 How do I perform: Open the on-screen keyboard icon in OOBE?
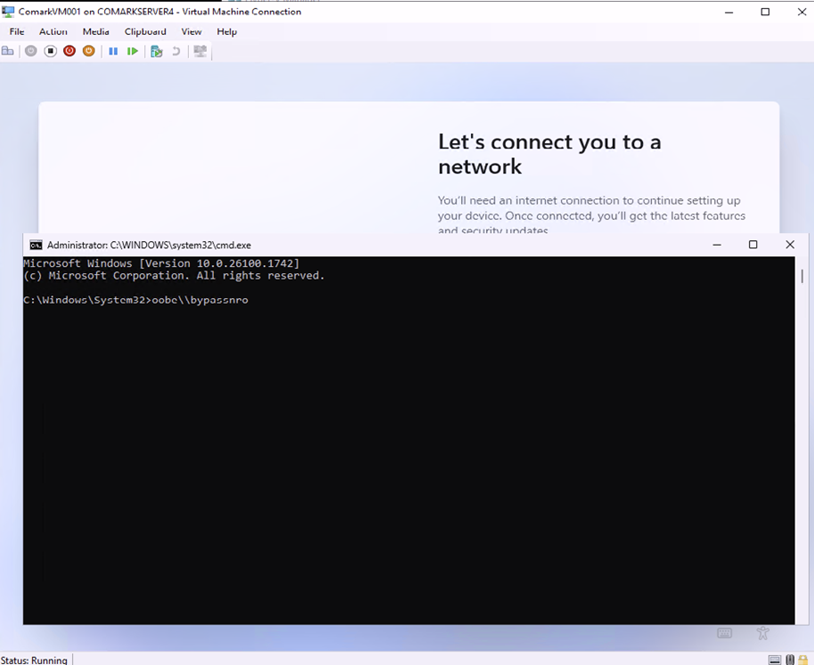point(725,633)
